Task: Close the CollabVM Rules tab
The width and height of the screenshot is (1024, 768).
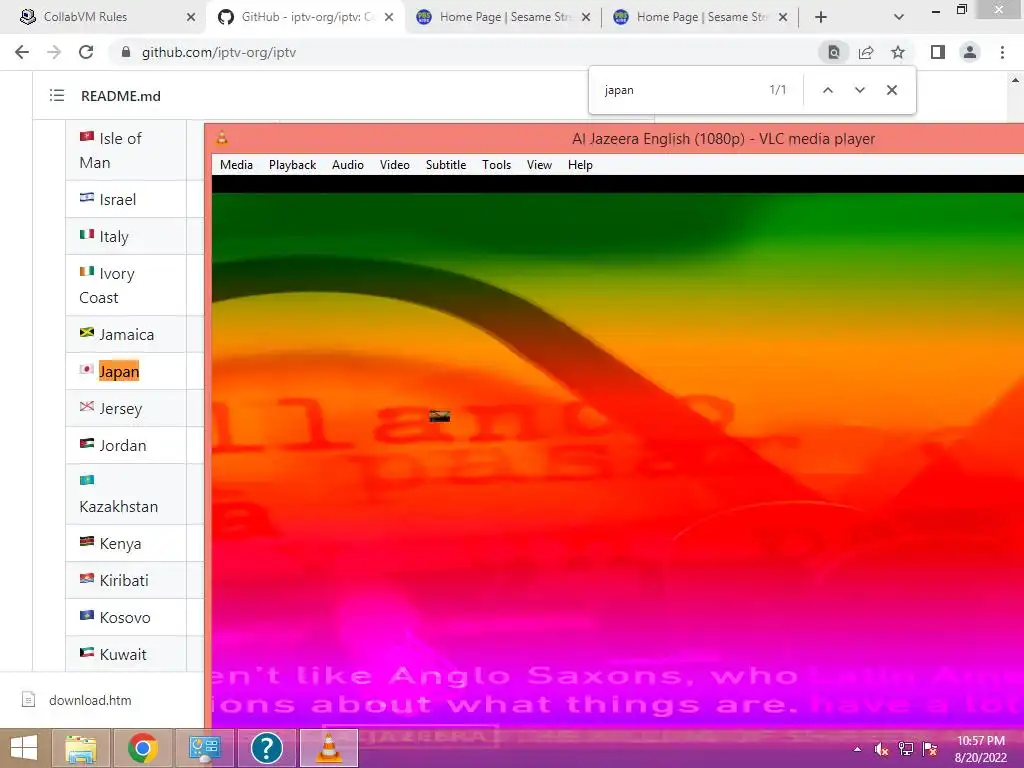Action: (191, 17)
